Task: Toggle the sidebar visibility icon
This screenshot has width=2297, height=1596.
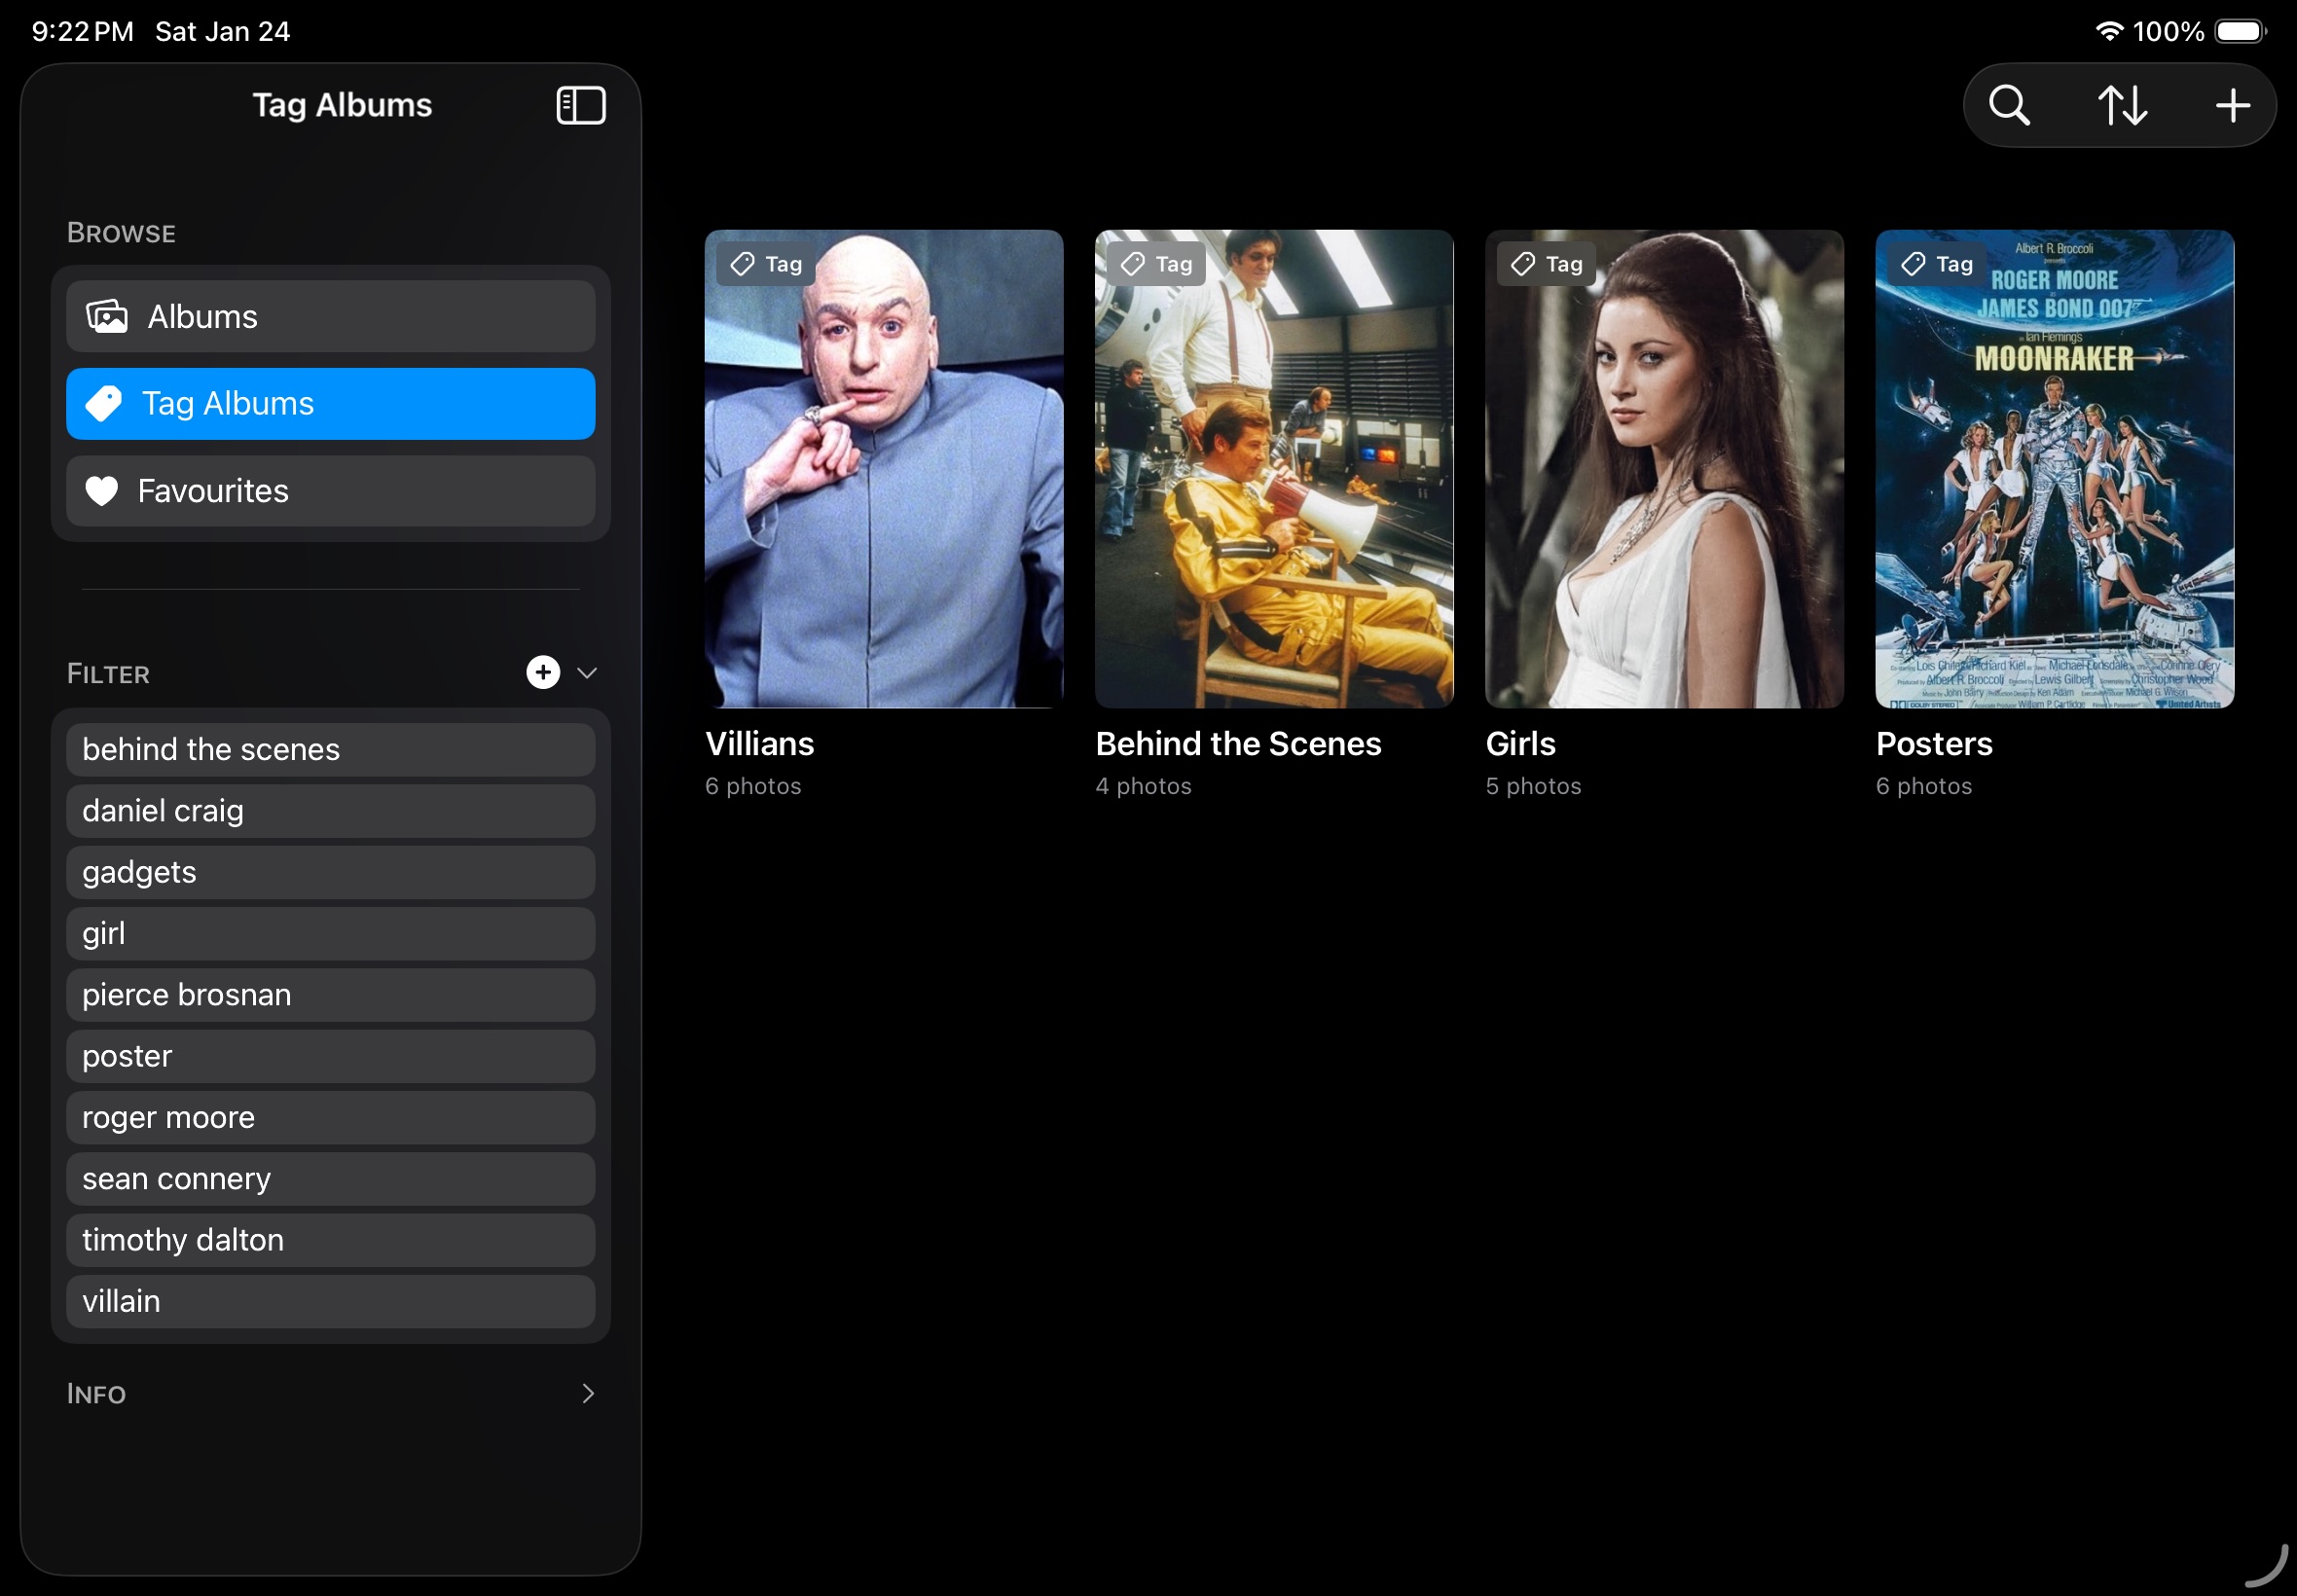Action: click(580, 105)
